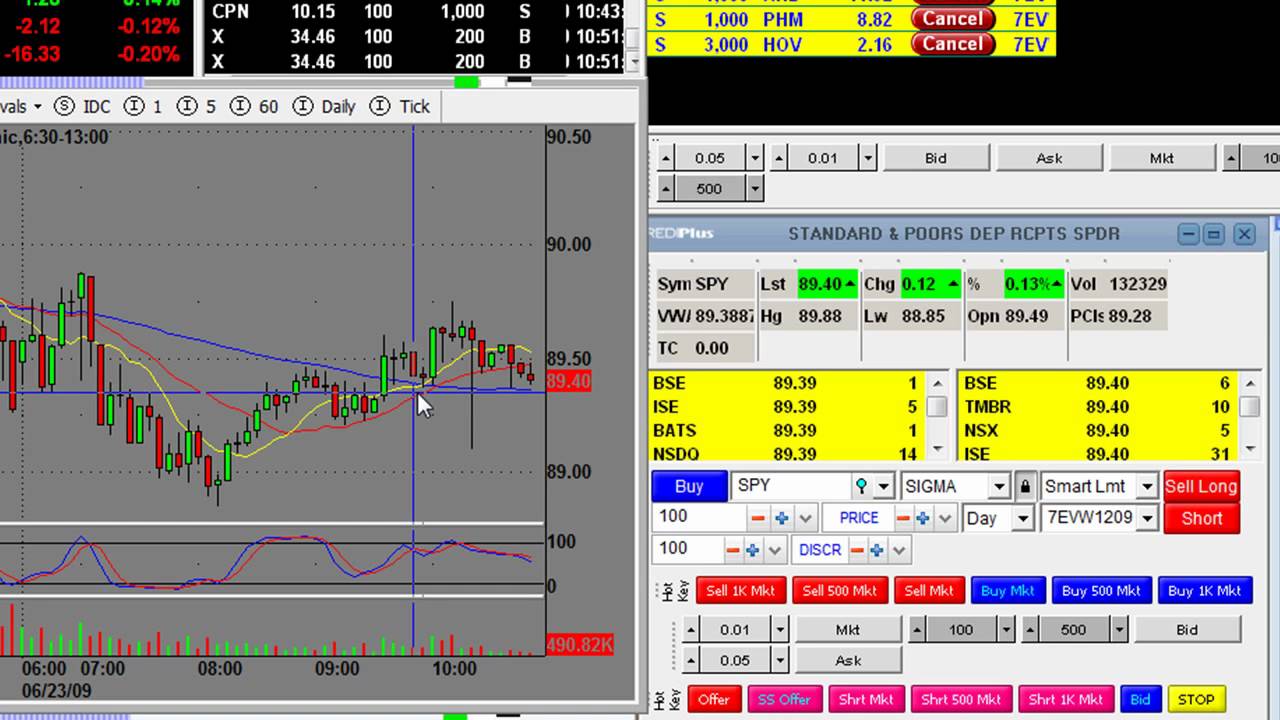The width and height of the screenshot is (1280, 720).
Task: Select the IDC interval option
Action: (x=83, y=106)
